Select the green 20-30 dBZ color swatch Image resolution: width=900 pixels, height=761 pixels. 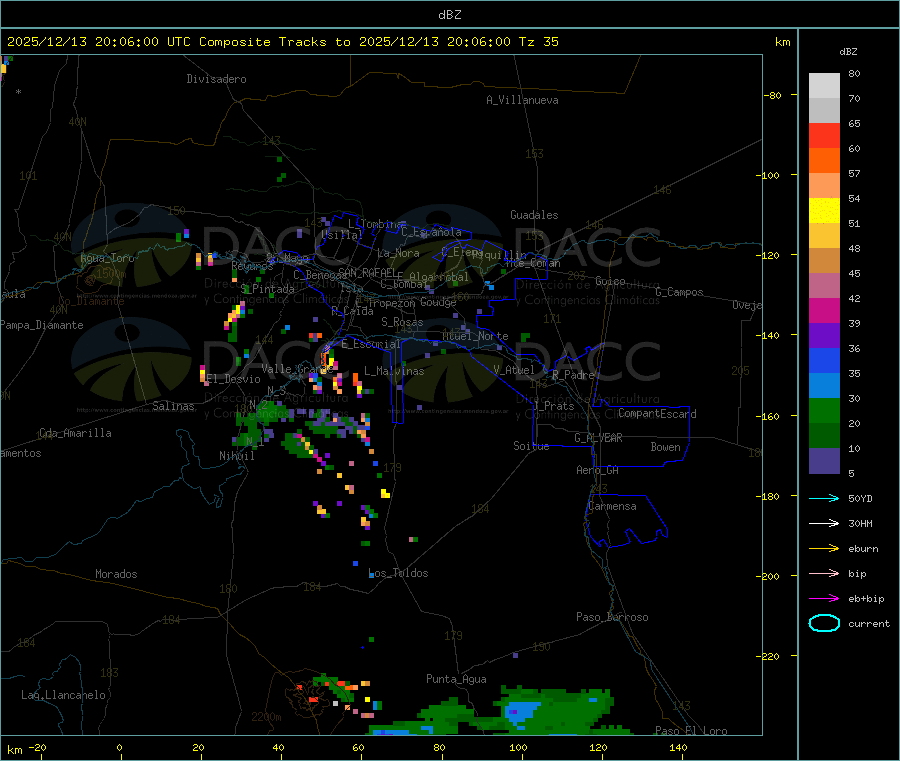(x=824, y=410)
